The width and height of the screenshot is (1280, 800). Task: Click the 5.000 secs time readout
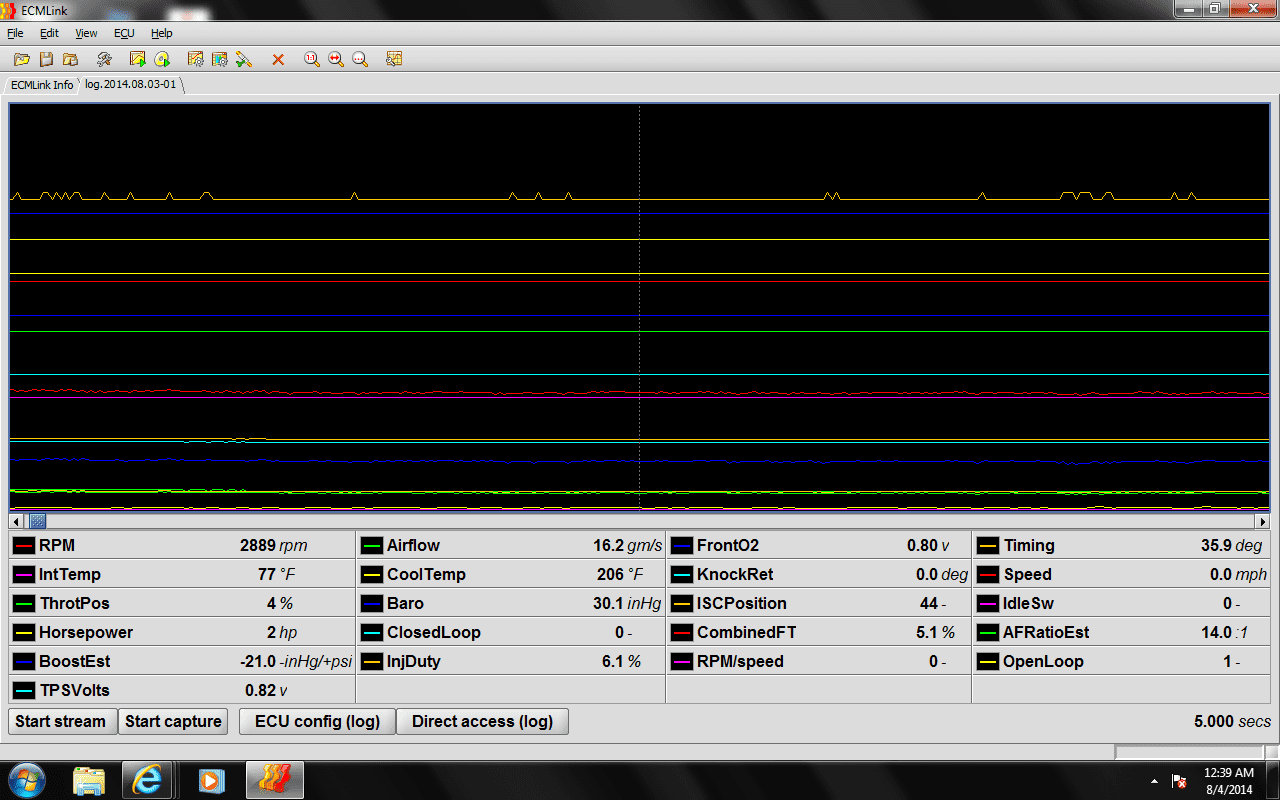pos(1232,721)
